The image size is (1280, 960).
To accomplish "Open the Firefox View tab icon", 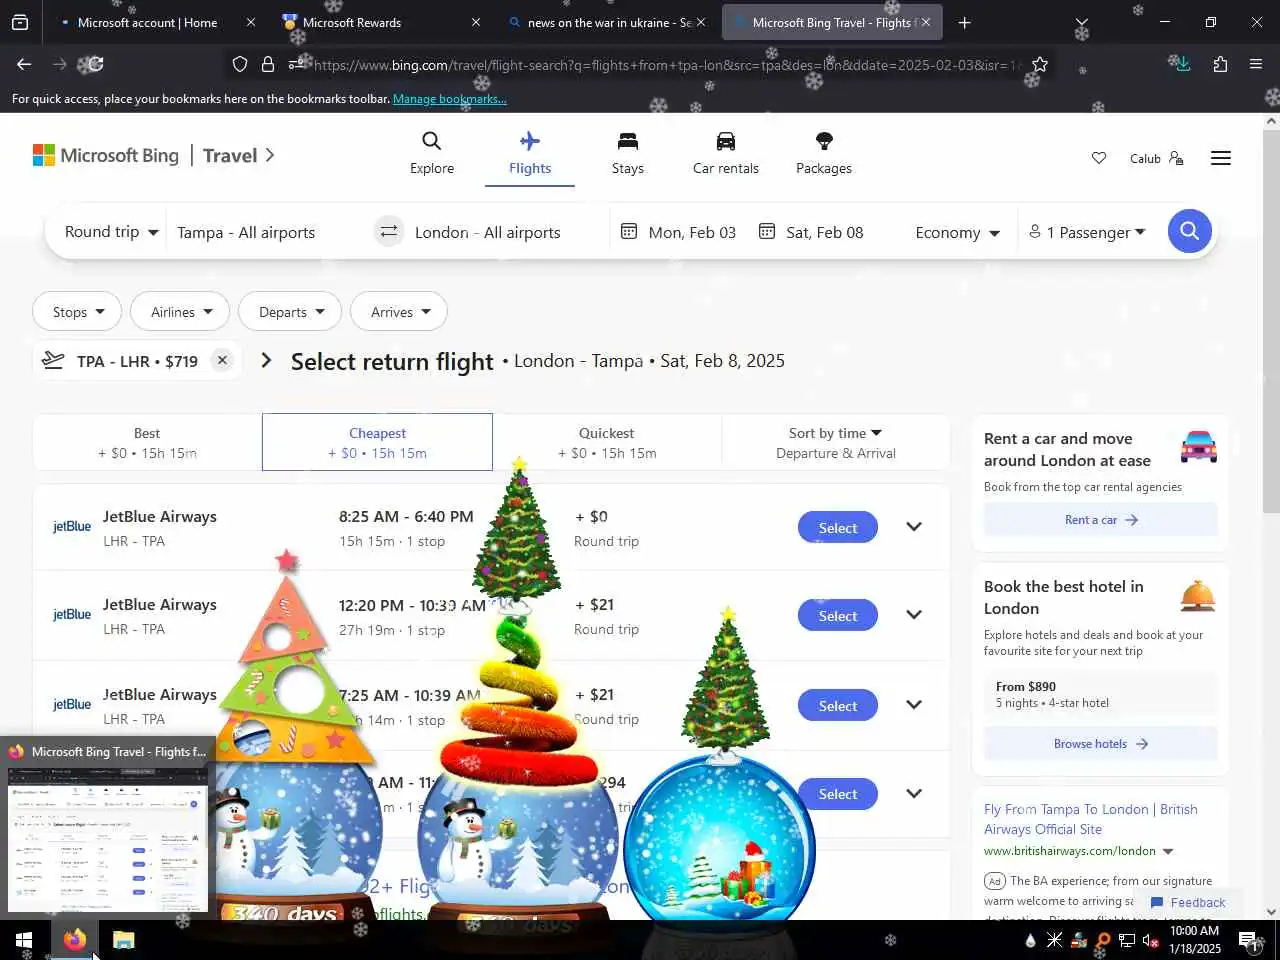I will [x=20, y=22].
